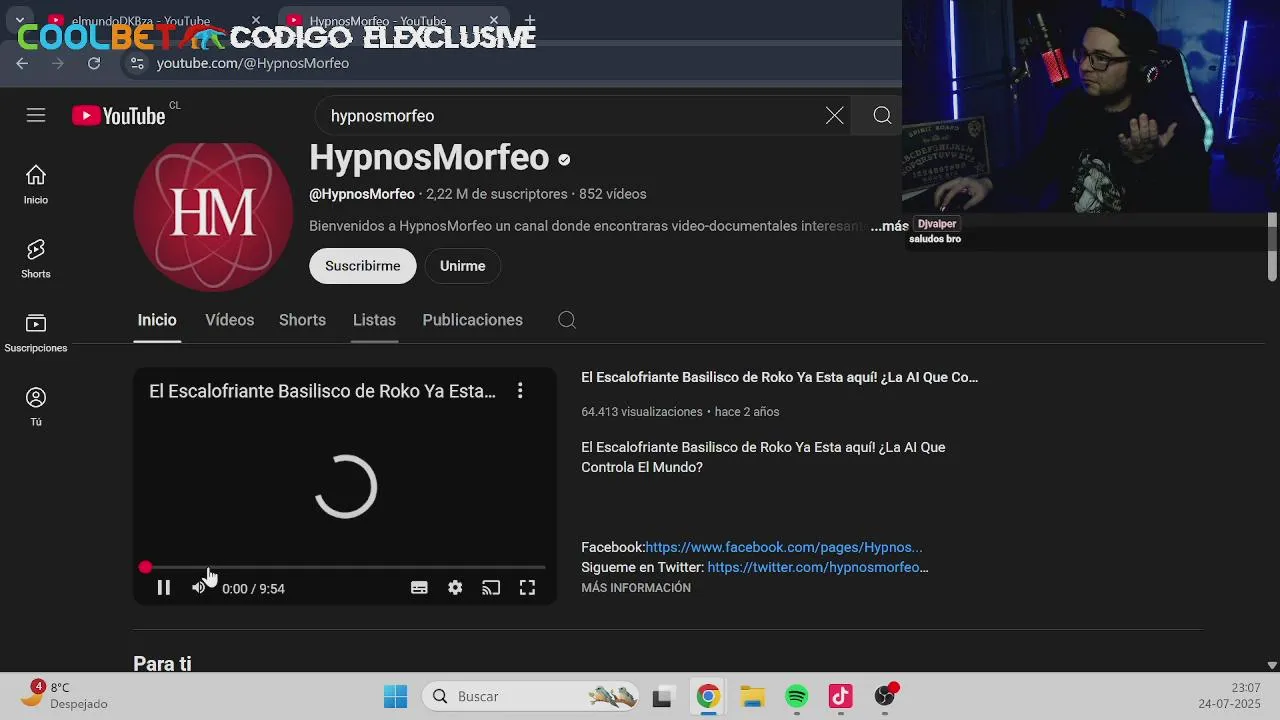The height and width of the screenshot is (720, 1280).
Task: Search within the channel using magnifier icon
Action: pyautogui.click(x=567, y=320)
